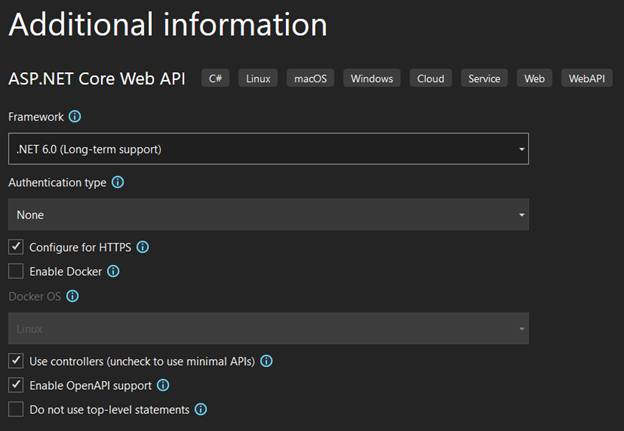Click the Enable Docker info icon
Viewport: 624px width, 431px height.
click(x=113, y=271)
